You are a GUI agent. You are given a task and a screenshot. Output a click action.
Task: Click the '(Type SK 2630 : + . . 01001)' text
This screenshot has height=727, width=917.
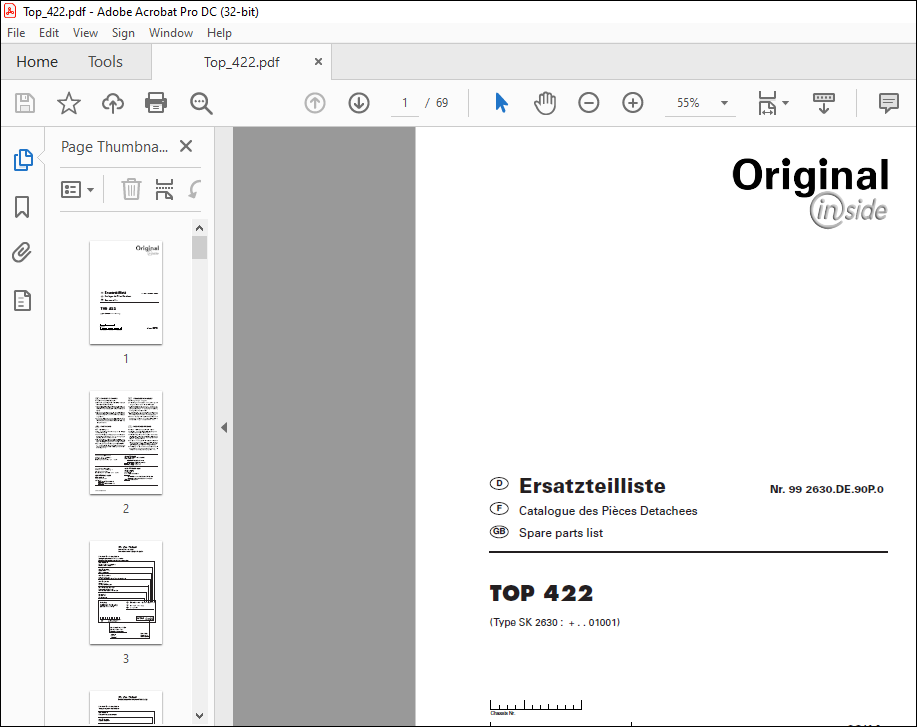tap(554, 622)
